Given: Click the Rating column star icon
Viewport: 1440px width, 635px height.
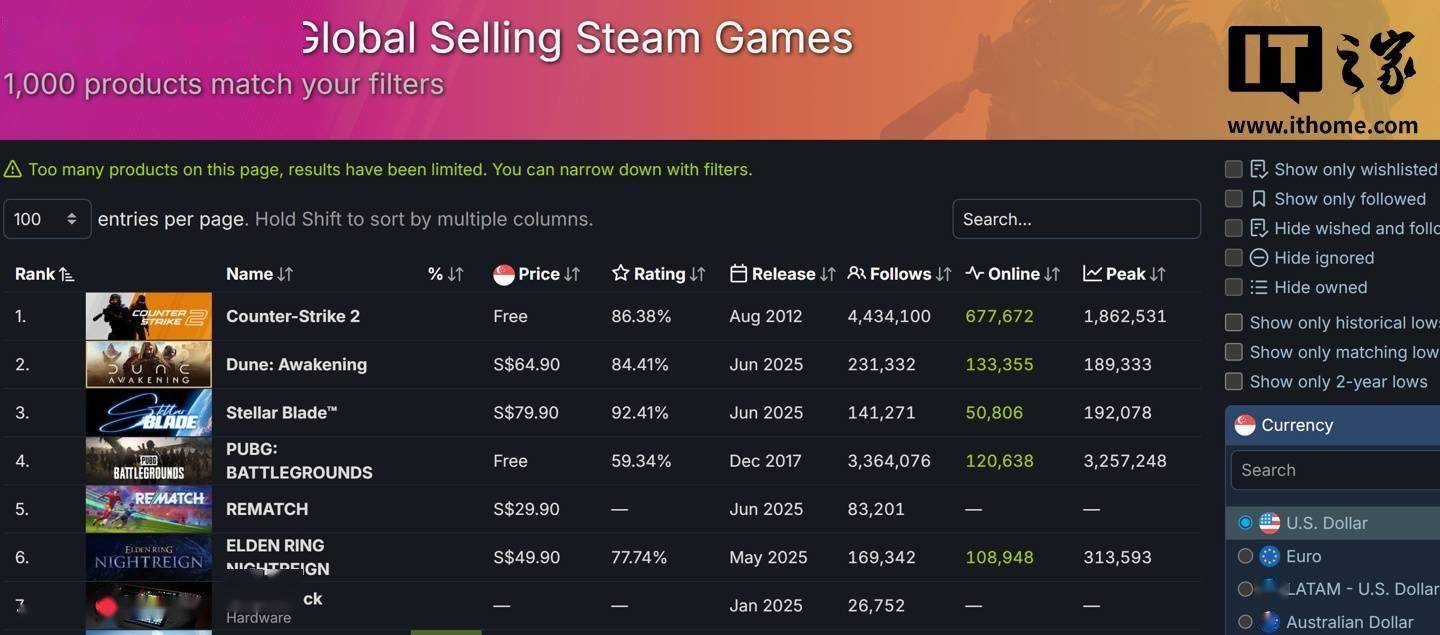Looking at the screenshot, I should click(x=620, y=274).
